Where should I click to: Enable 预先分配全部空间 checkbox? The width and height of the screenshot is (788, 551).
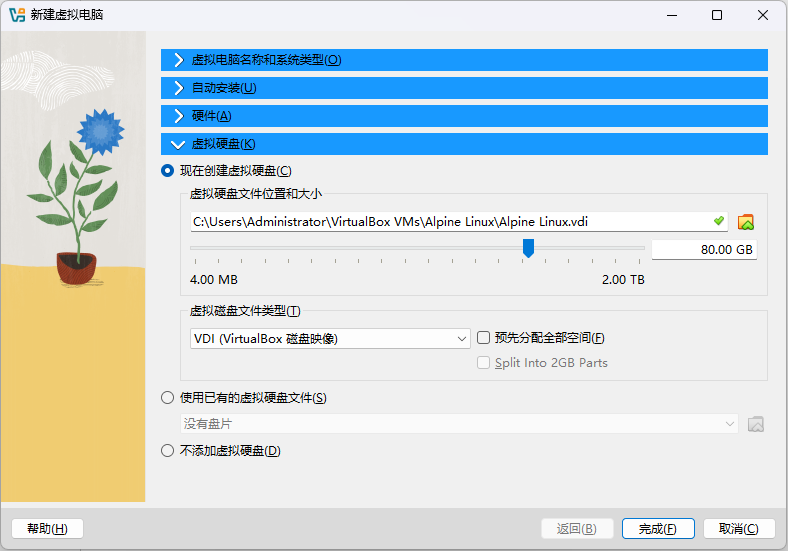click(483, 337)
